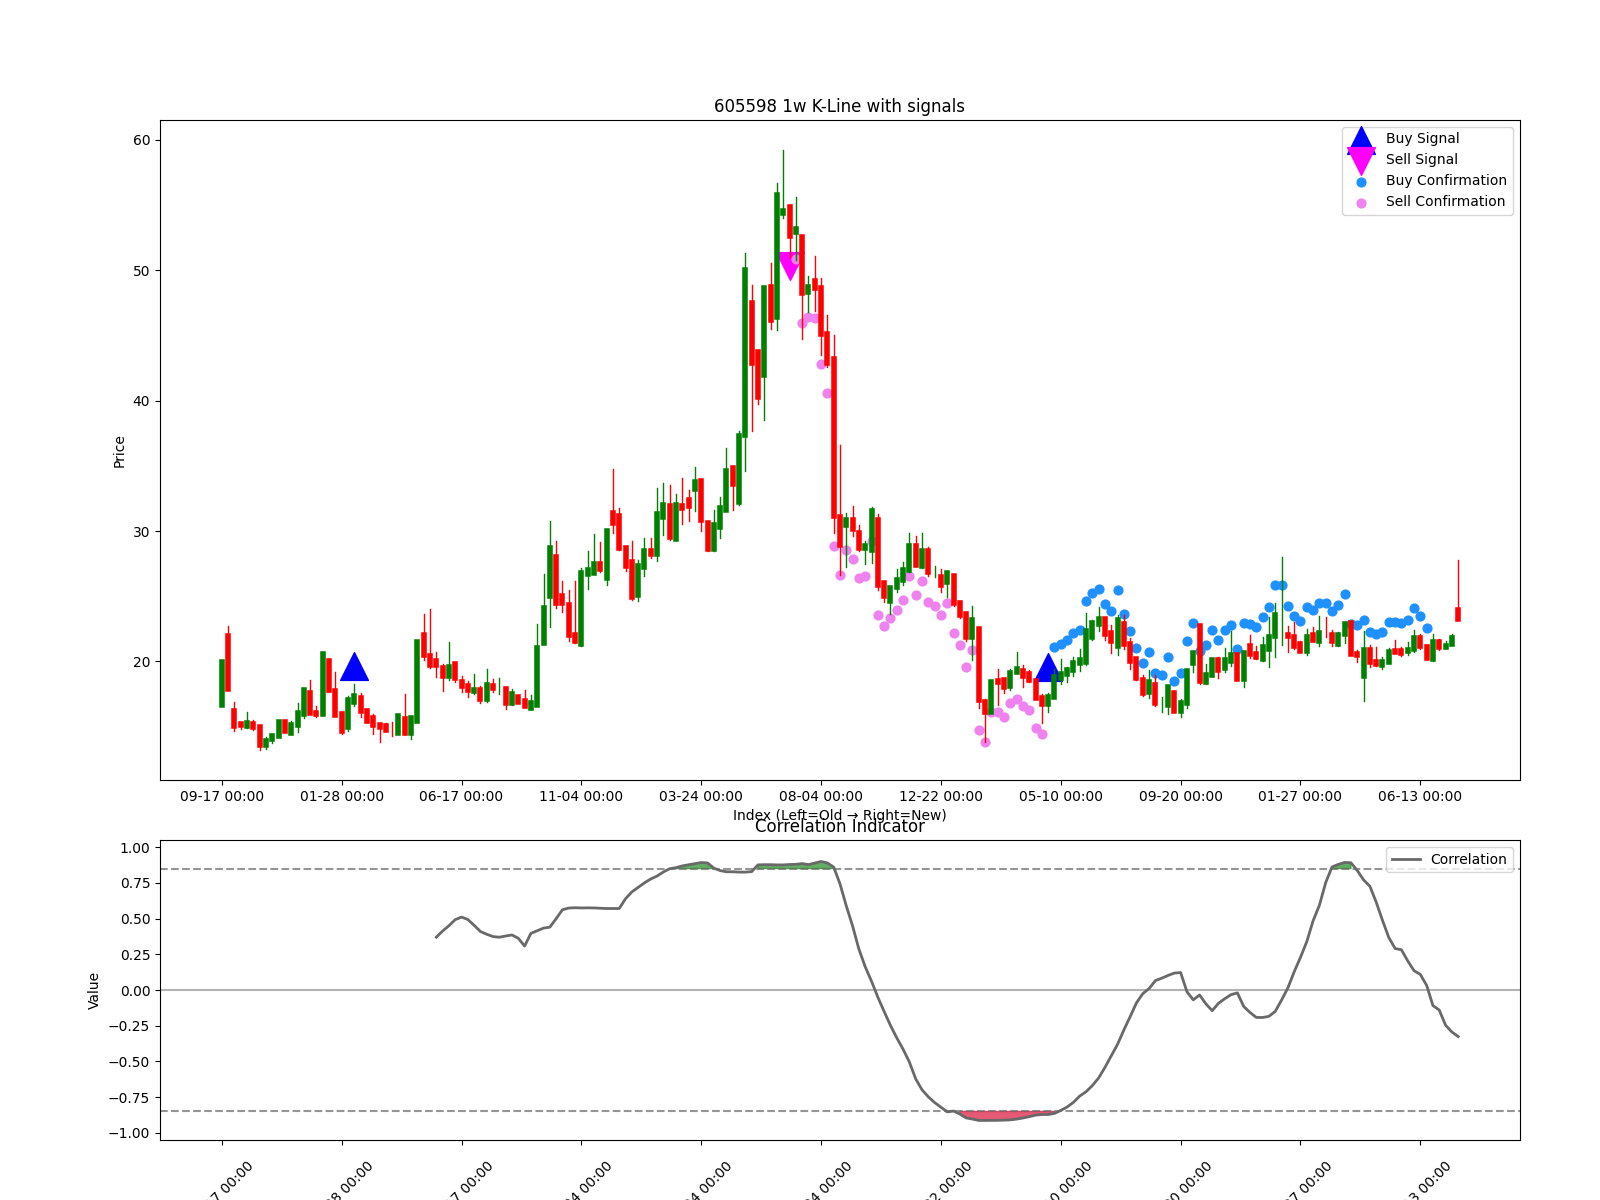
Task: Click the 'Sell Signal' legend label
Action: tap(1421, 160)
